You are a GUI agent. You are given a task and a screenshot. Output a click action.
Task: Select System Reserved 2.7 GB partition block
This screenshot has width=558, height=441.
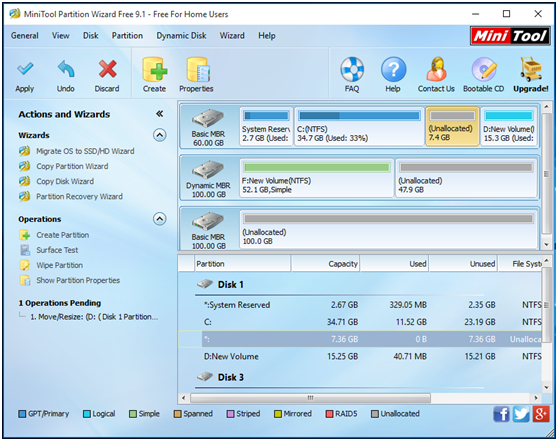tap(266, 126)
